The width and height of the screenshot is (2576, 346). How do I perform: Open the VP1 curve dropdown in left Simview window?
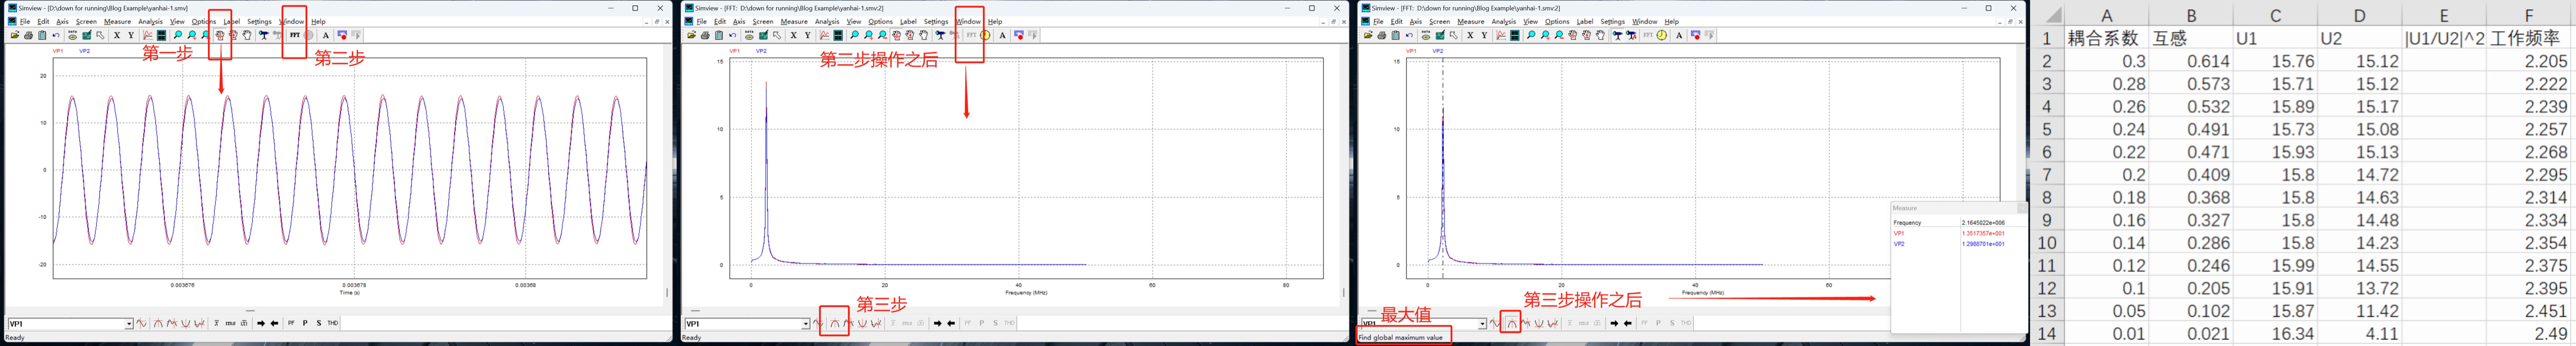click(x=129, y=324)
